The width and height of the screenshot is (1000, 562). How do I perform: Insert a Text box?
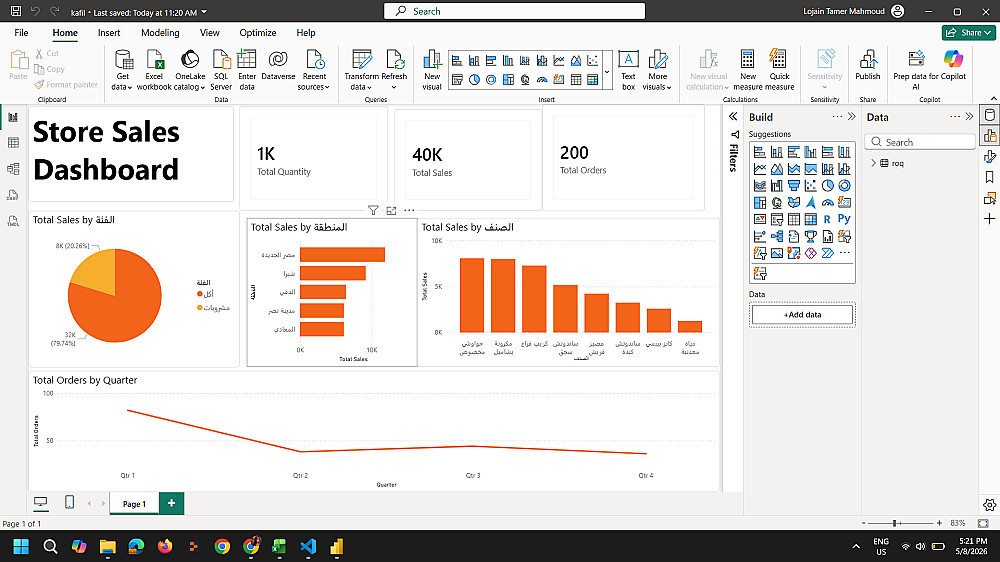(628, 70)
